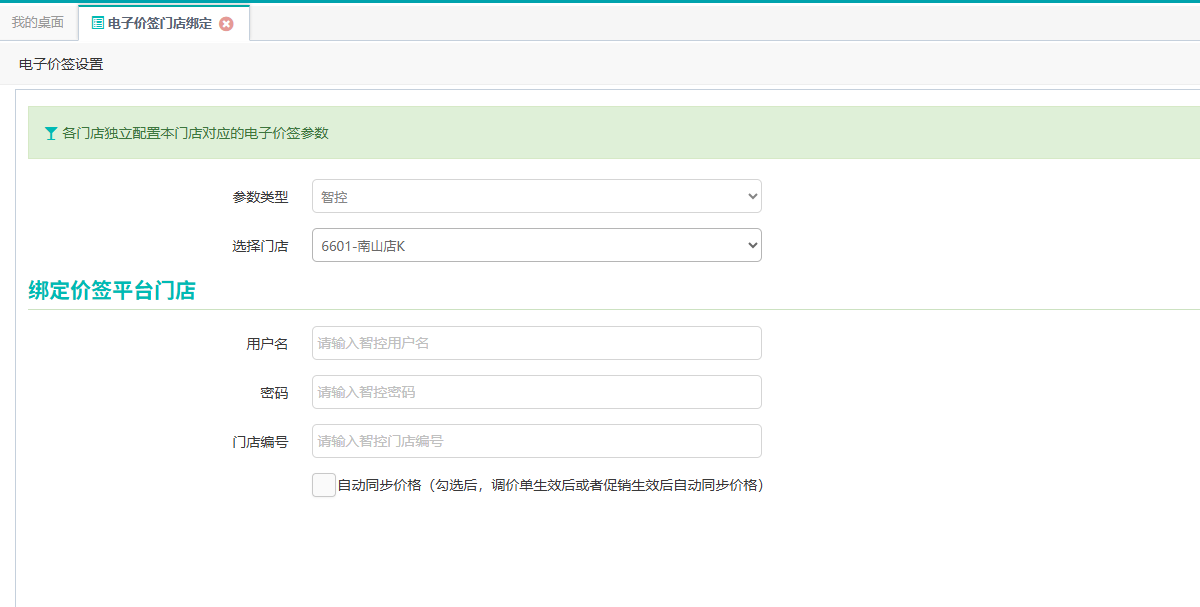Screen dimensions: 1200x607
Task: Click the filter icon in green notice bar
Action: pyautogui.click(x=51, y=133)
